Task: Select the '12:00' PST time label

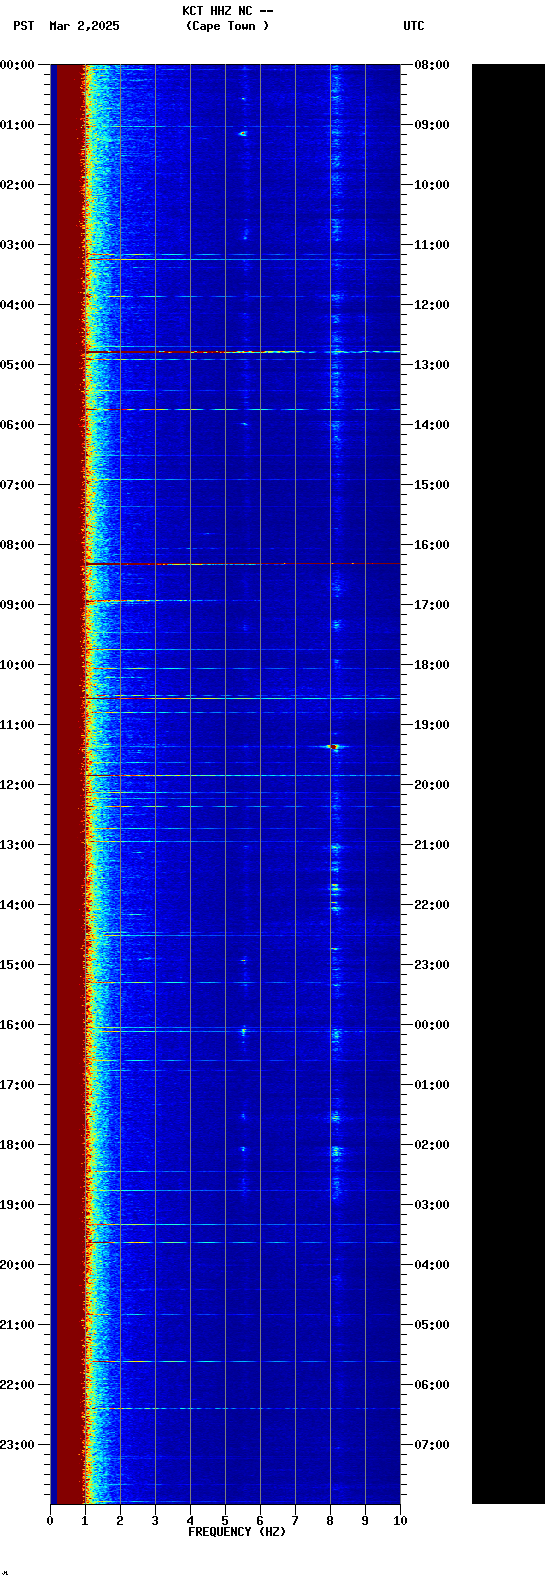Action: [x=18, y=785]
